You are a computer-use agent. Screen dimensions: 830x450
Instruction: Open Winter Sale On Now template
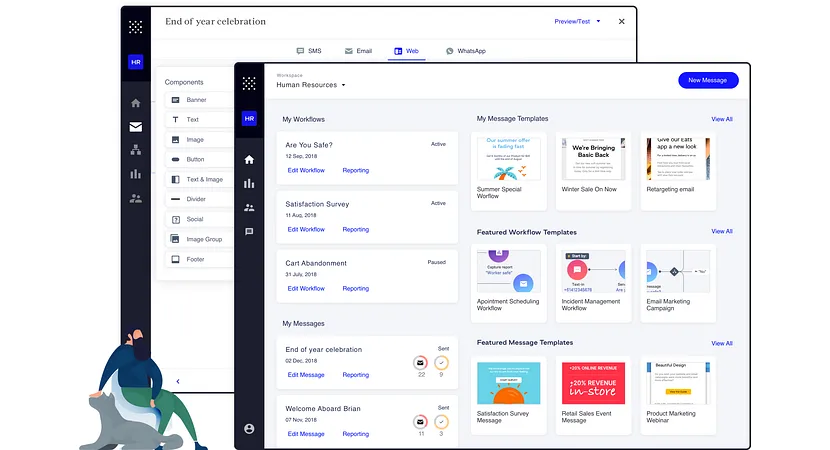click(593, 171)
